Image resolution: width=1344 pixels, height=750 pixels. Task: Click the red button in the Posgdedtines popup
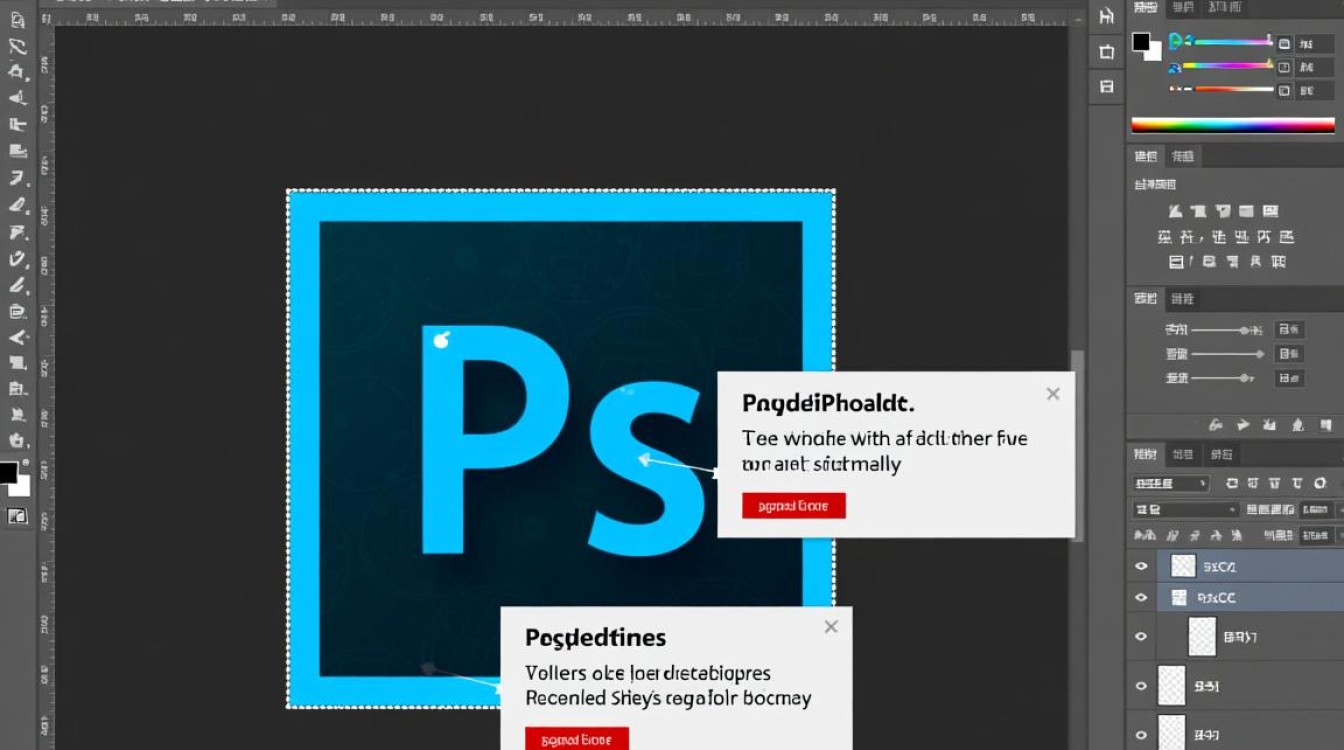click(577, 739)
